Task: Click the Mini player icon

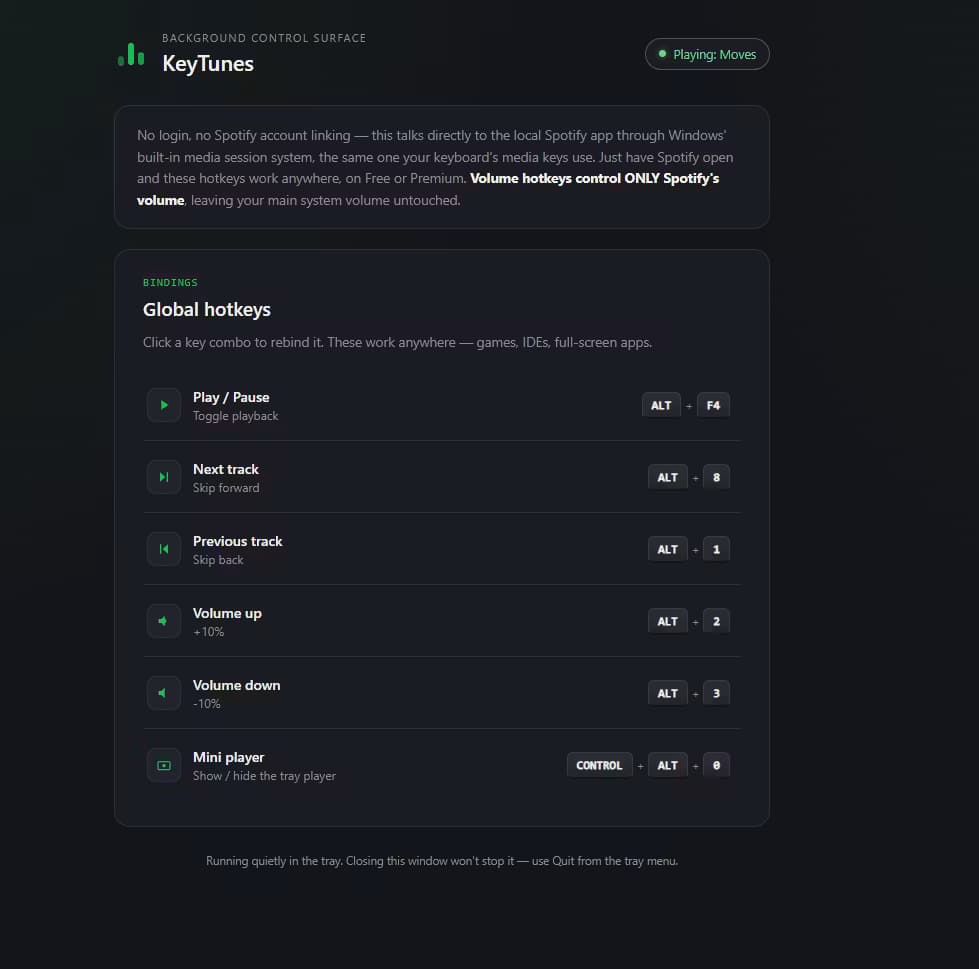Action: [x=164, y=765]
